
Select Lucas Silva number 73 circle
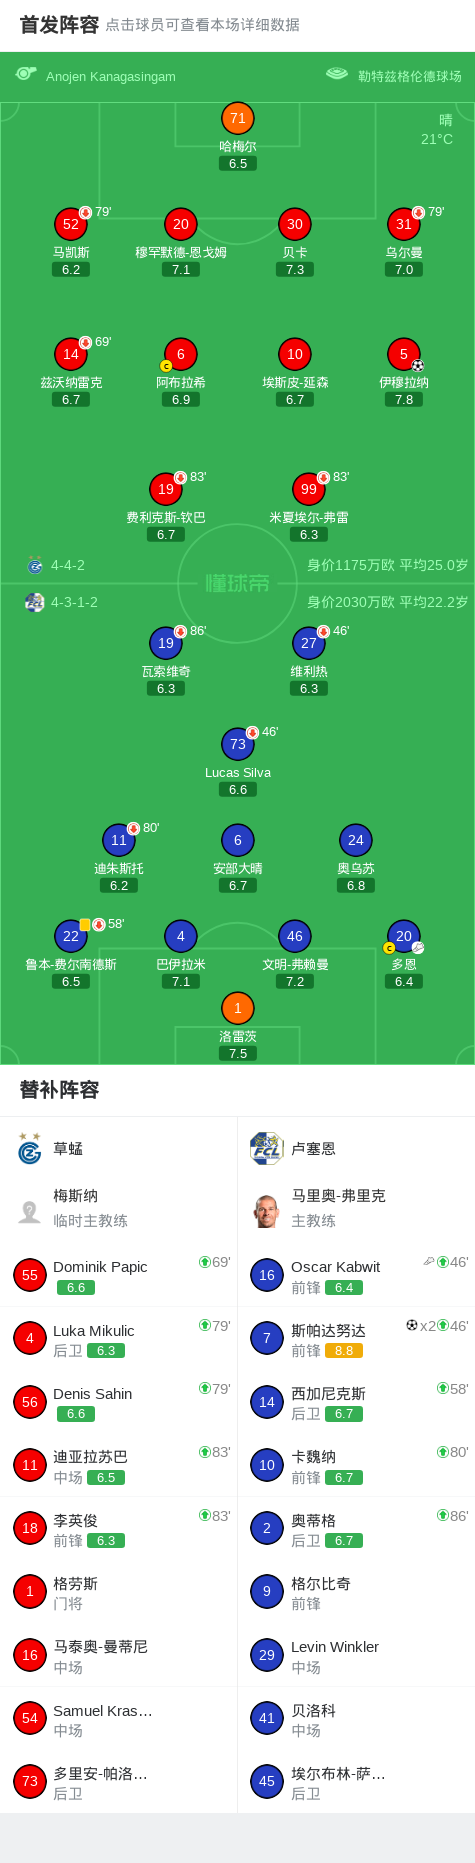point(238,744)
